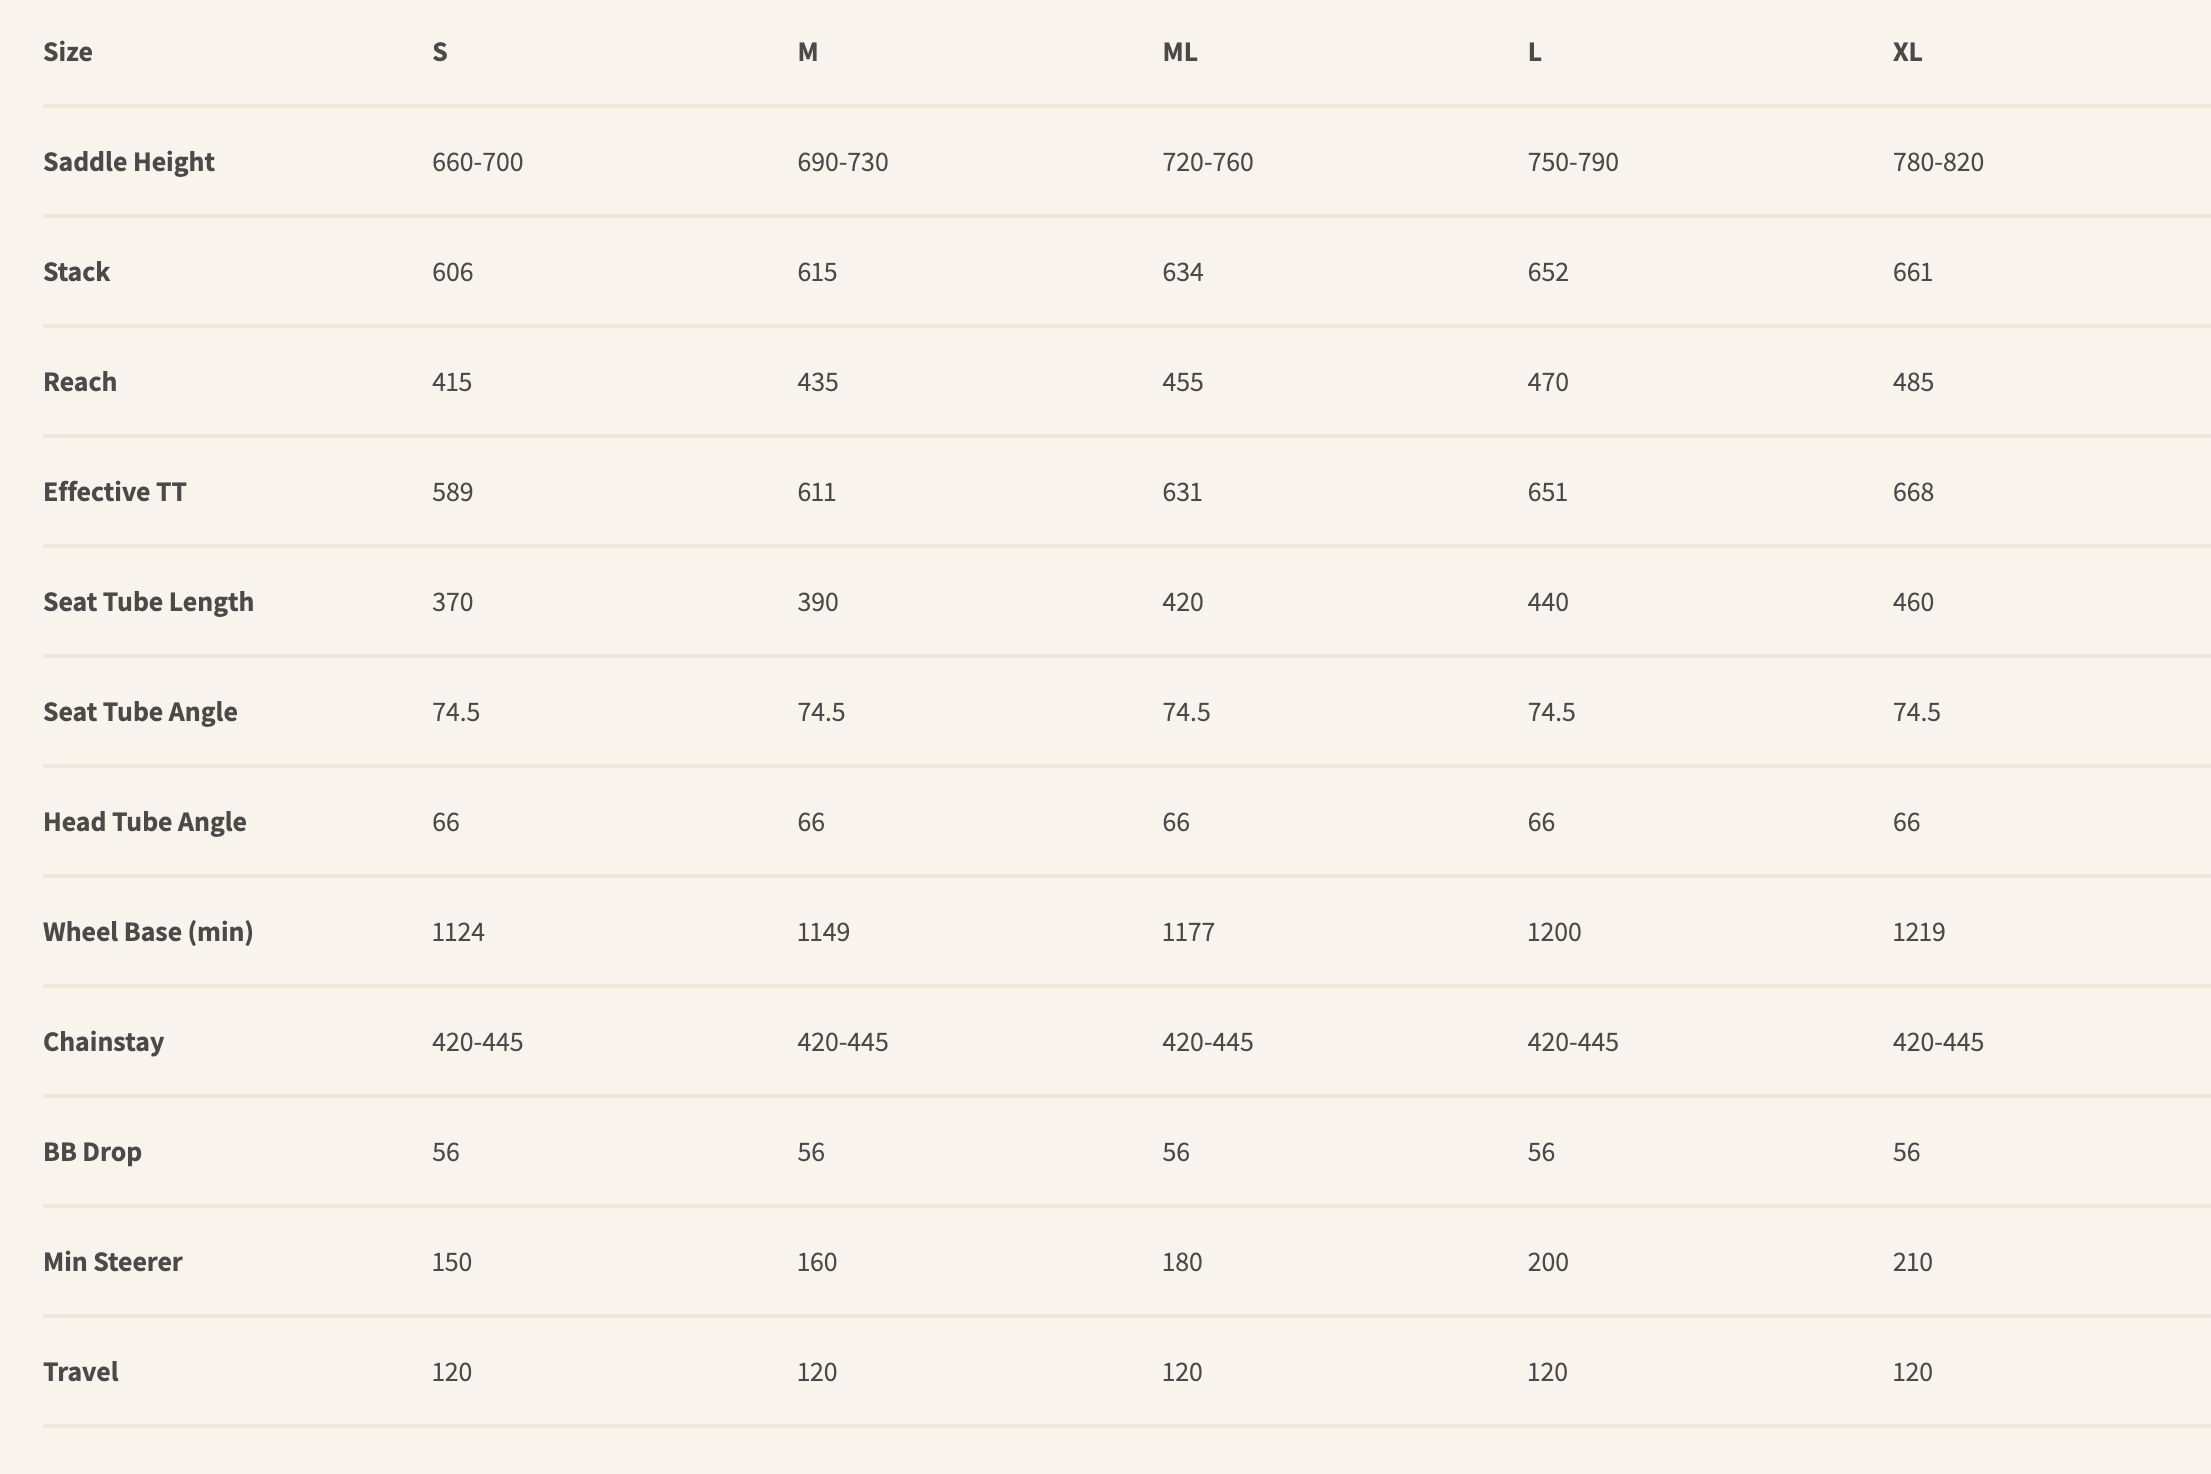Click the 652 stack value
The height and width of the screenshot is (1474, 2211).
click(1548, 272)
